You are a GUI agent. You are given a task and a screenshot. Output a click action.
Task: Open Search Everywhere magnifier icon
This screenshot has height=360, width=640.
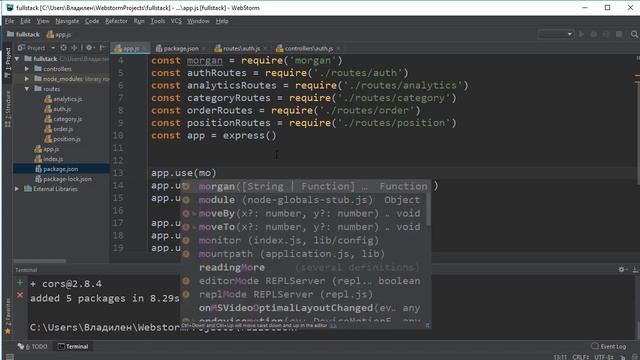click(634, 34)
